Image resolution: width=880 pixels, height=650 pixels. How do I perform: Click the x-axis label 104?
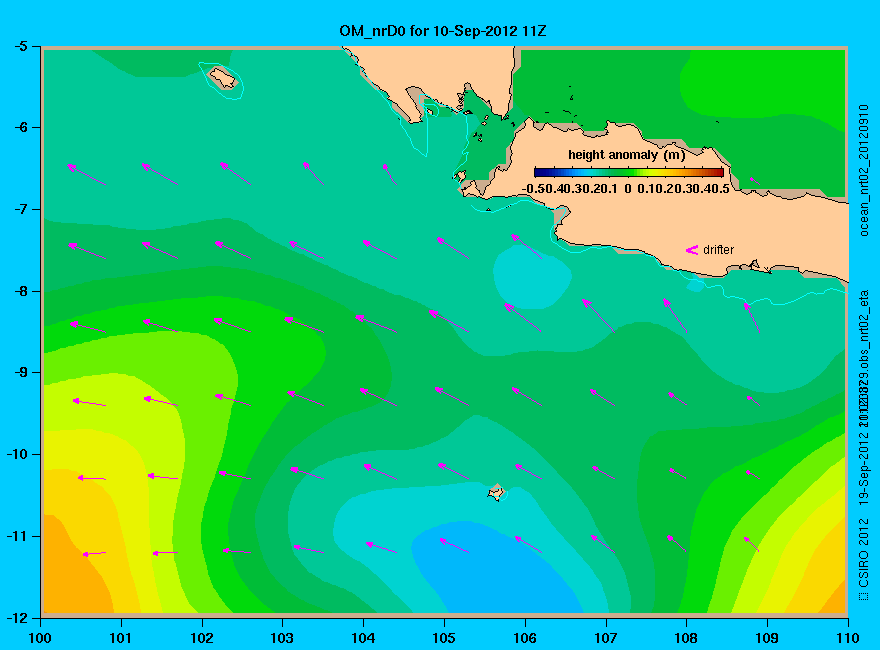[x=363, y=638]
